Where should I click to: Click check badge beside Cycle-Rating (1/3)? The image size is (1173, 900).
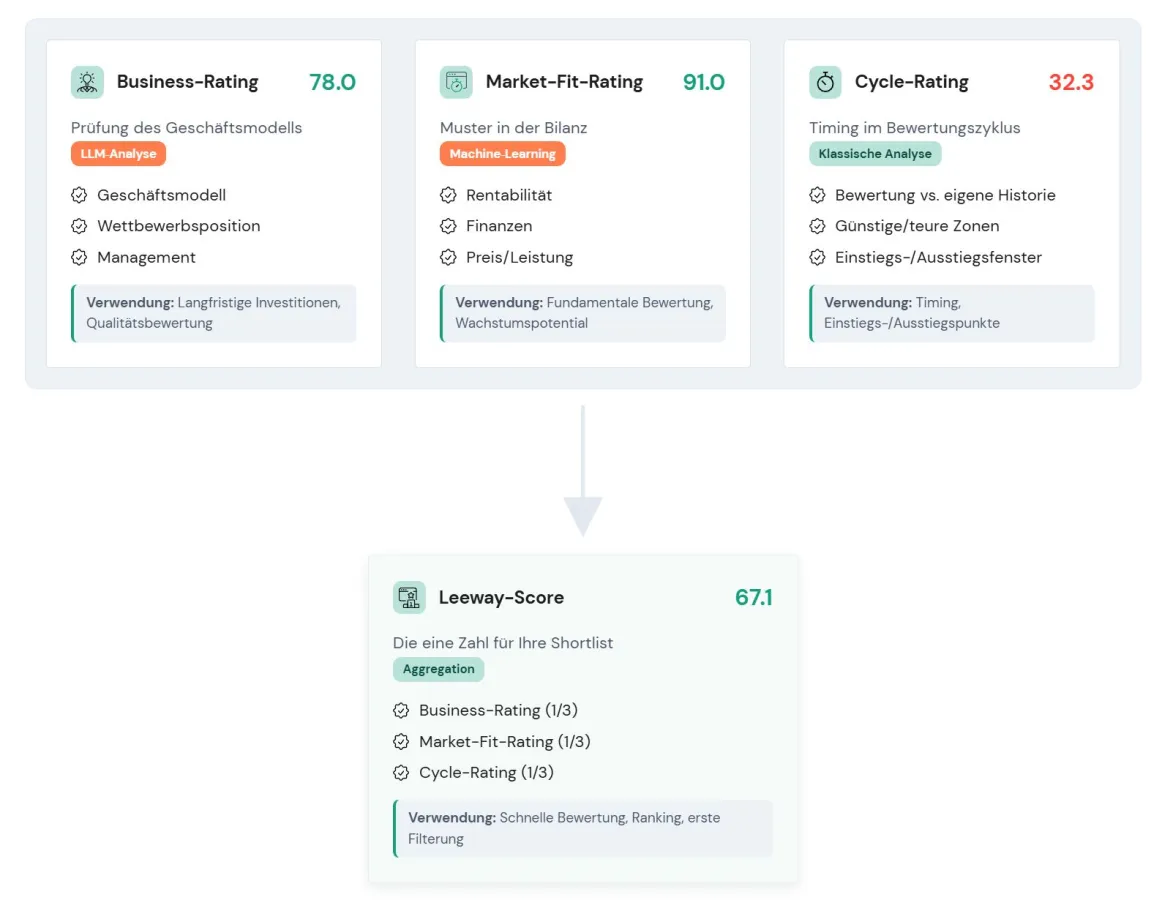(401, 773)
